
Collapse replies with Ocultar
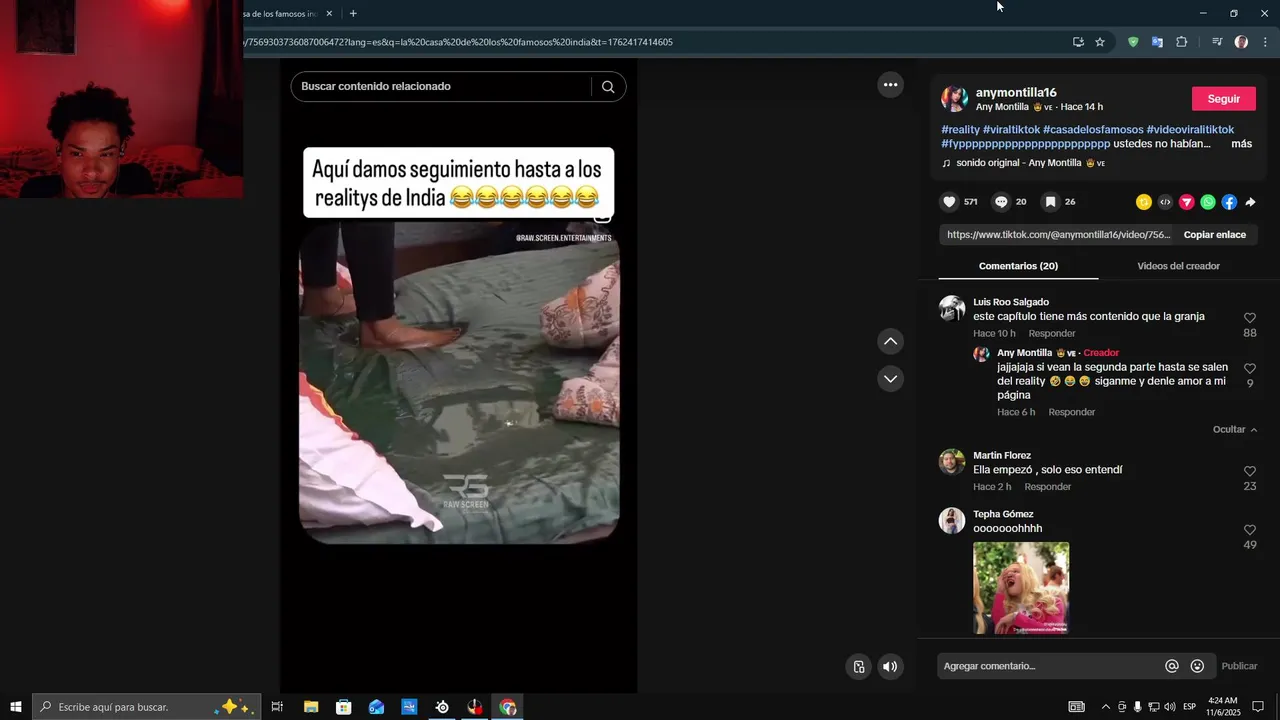1235,430
